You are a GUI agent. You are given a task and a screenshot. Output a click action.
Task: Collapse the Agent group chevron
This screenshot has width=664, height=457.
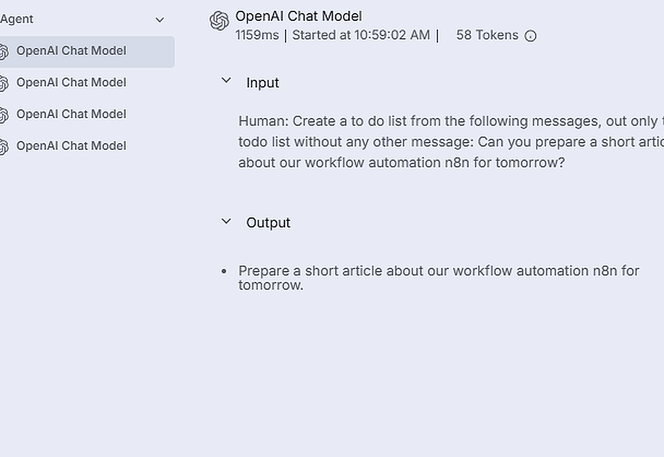coord(159,19)
